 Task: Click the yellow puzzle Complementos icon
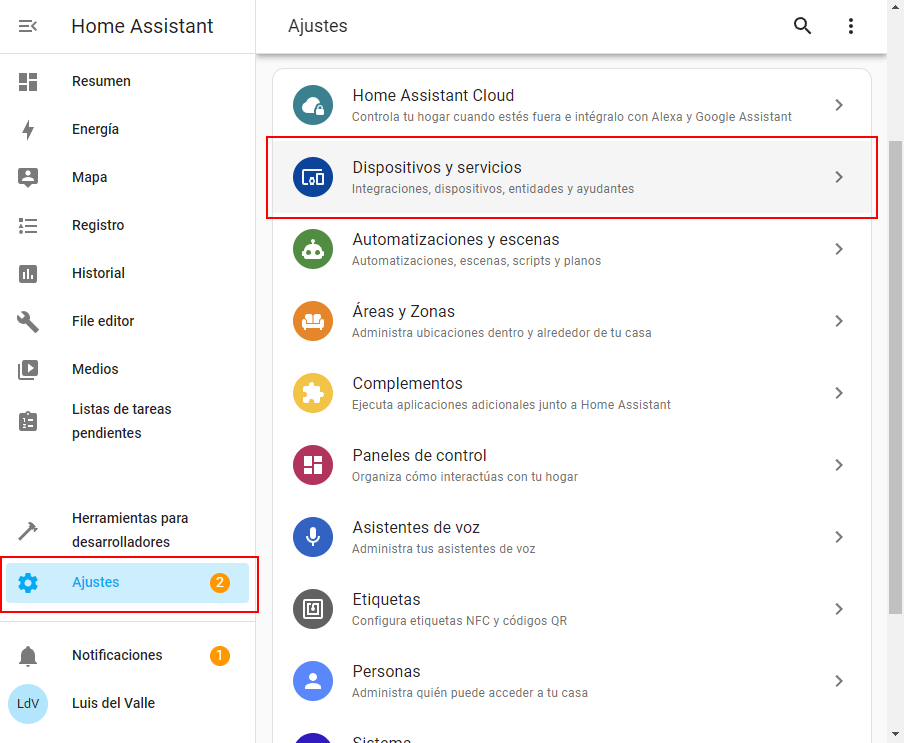coord(313,393)
